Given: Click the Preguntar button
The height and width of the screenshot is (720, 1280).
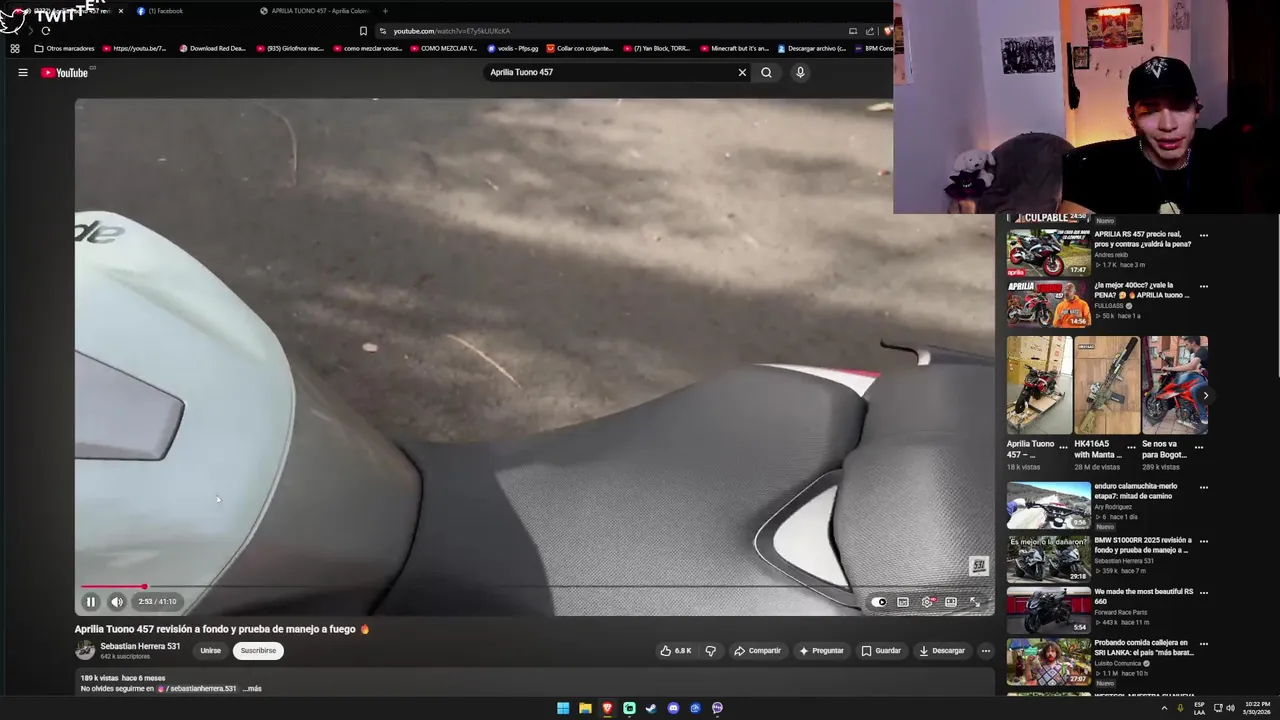Looking at the screenshot, I should click(821, 651).
